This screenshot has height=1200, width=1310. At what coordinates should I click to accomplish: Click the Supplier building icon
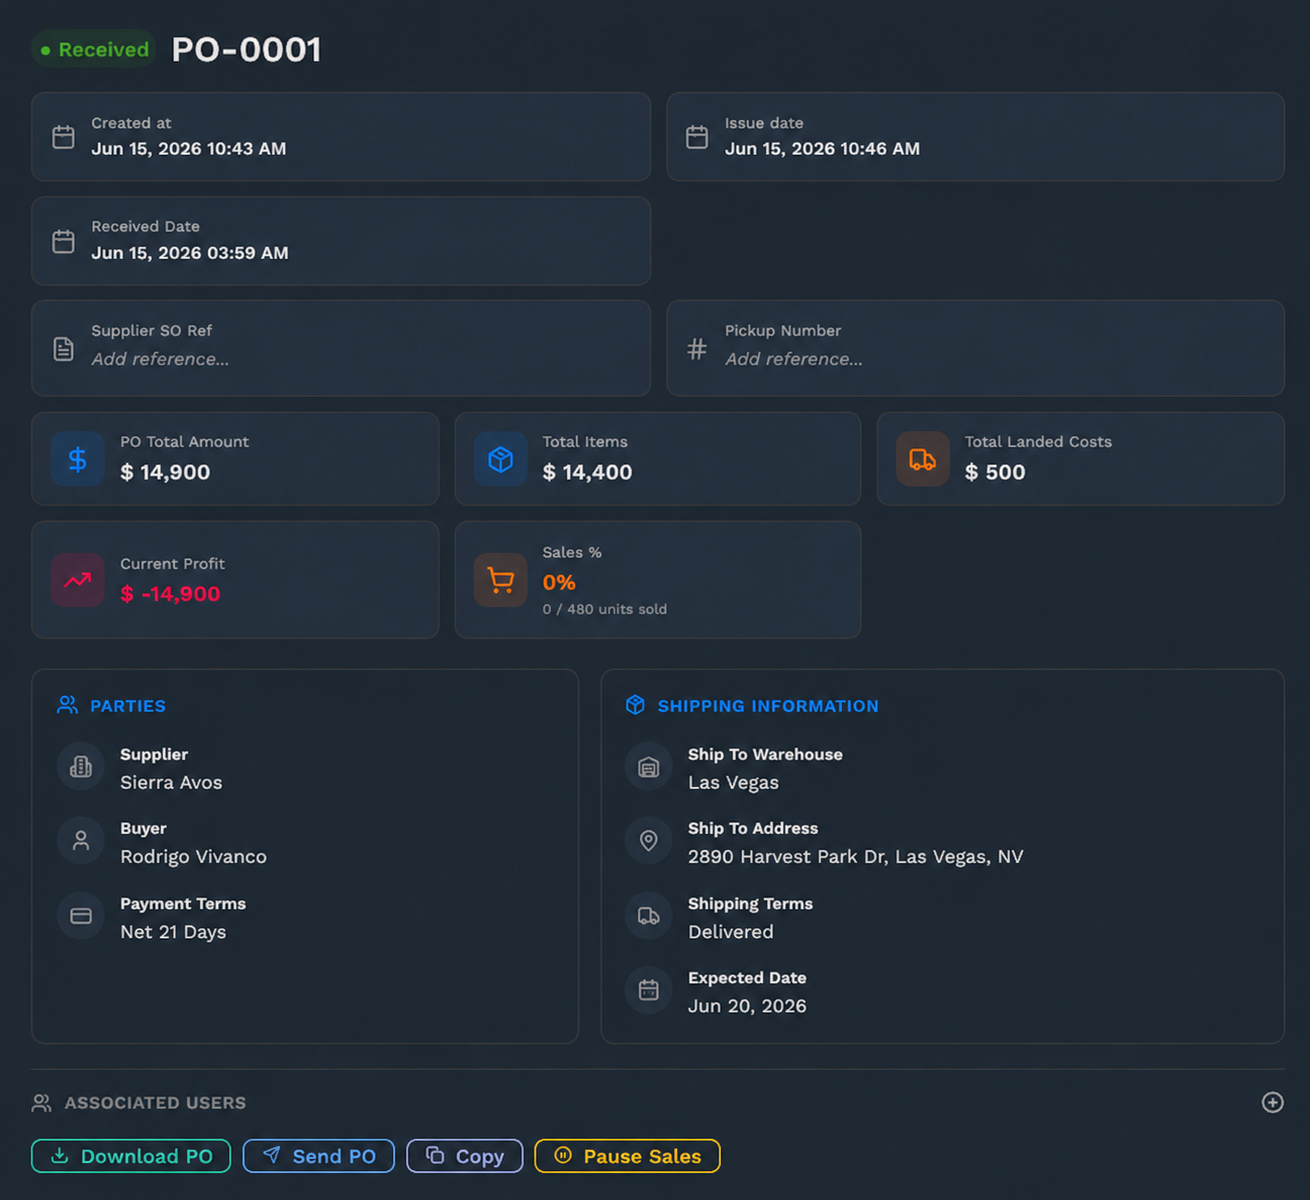(x=81, y=767)
